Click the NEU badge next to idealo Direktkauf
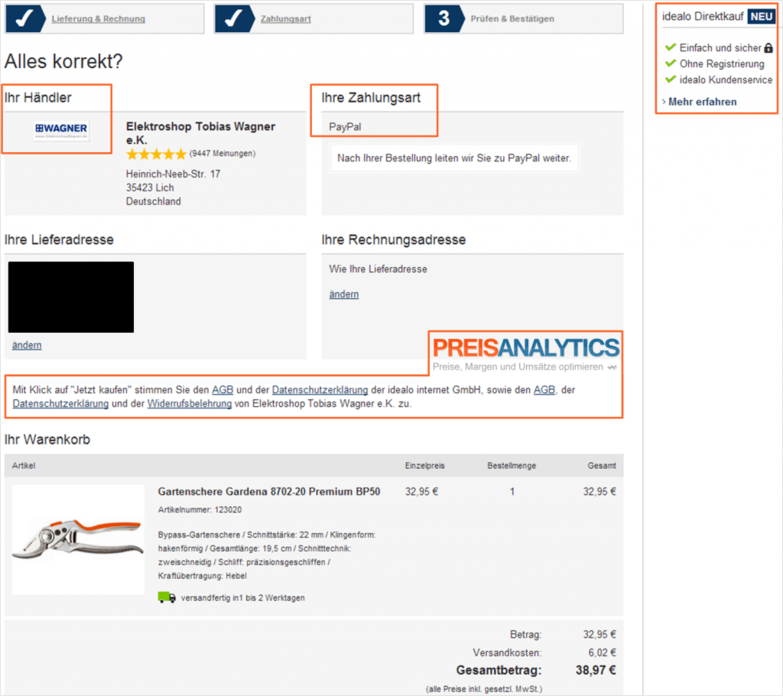Viewport: 783px width, 696px height. [x=760, y=18]
